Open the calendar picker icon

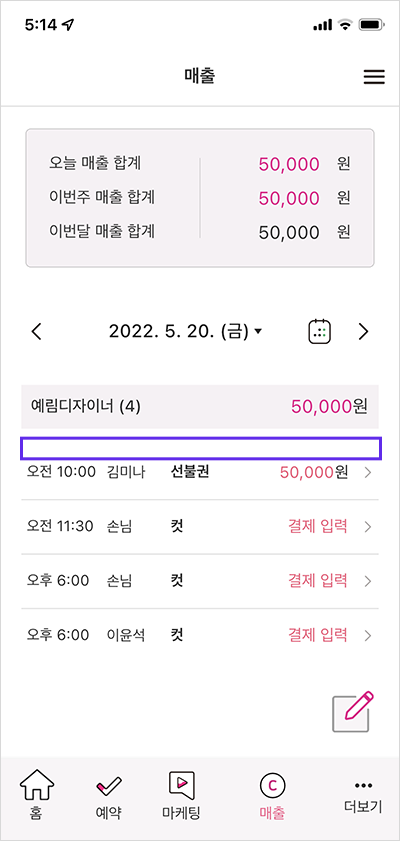click(x=320, y=332)
